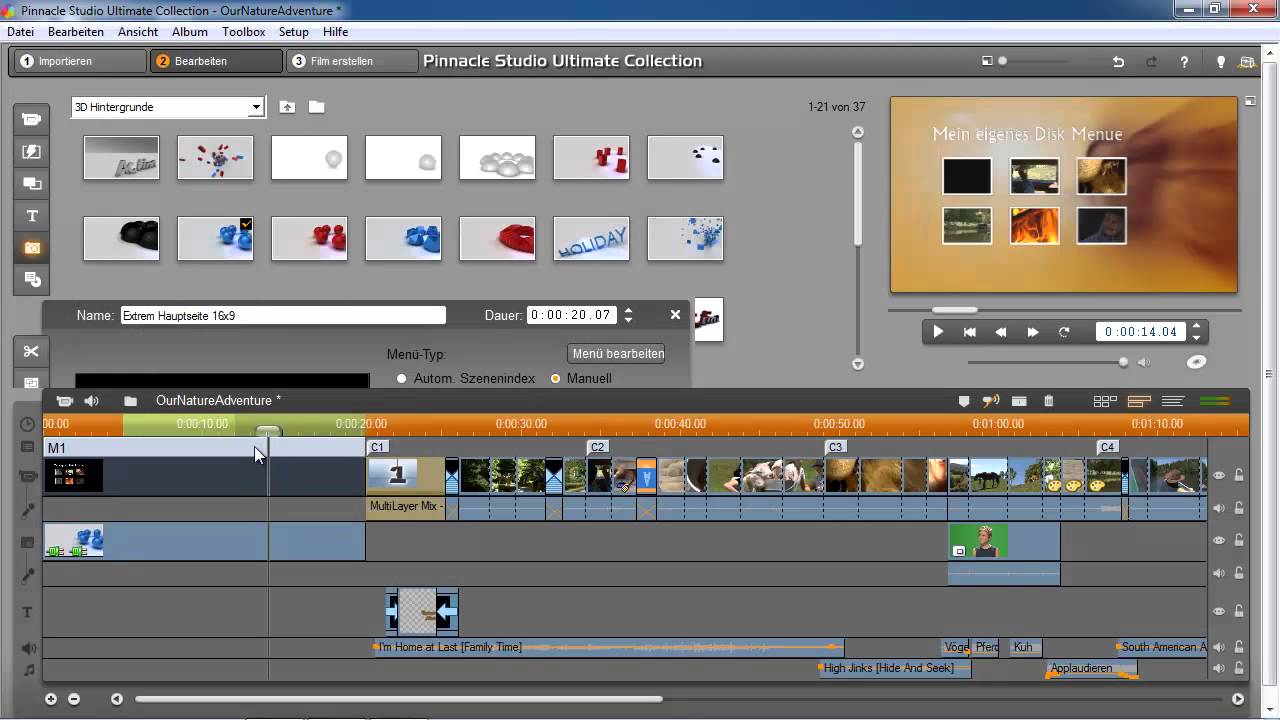Select the Manuell radio button
This screenshot has height=720, width=1280.
[556, 379]
